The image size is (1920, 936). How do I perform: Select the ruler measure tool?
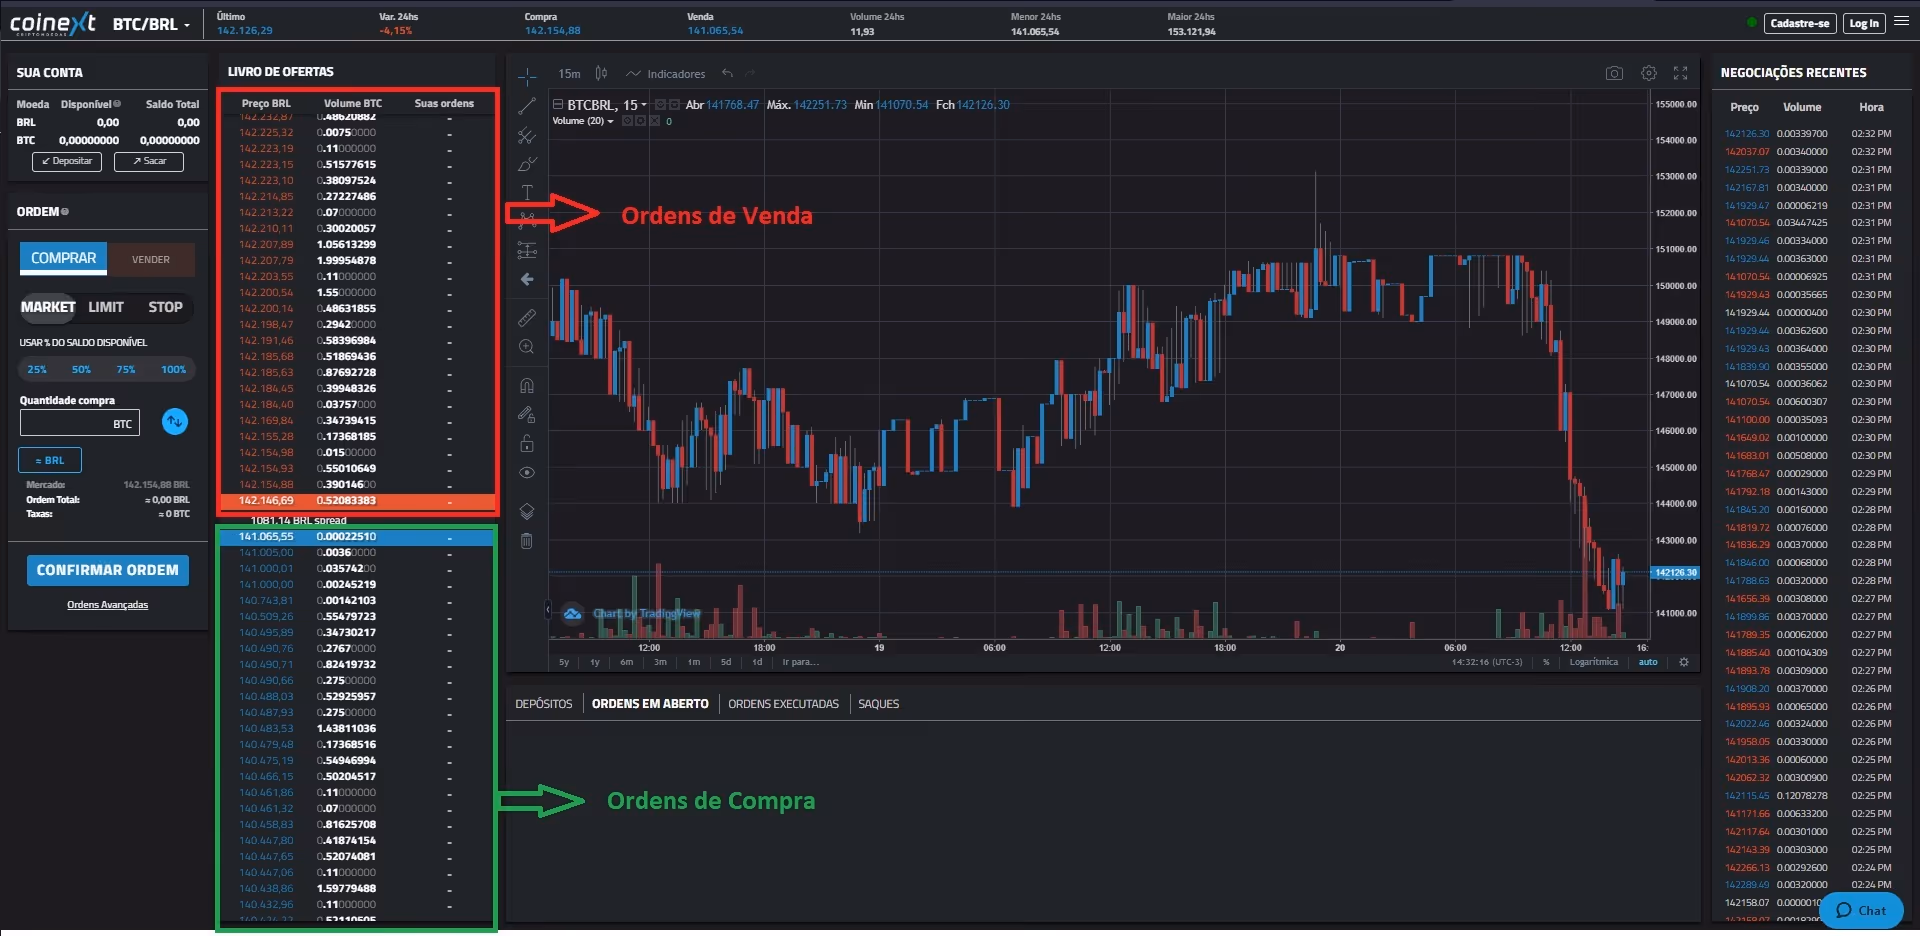pos(527,318)
